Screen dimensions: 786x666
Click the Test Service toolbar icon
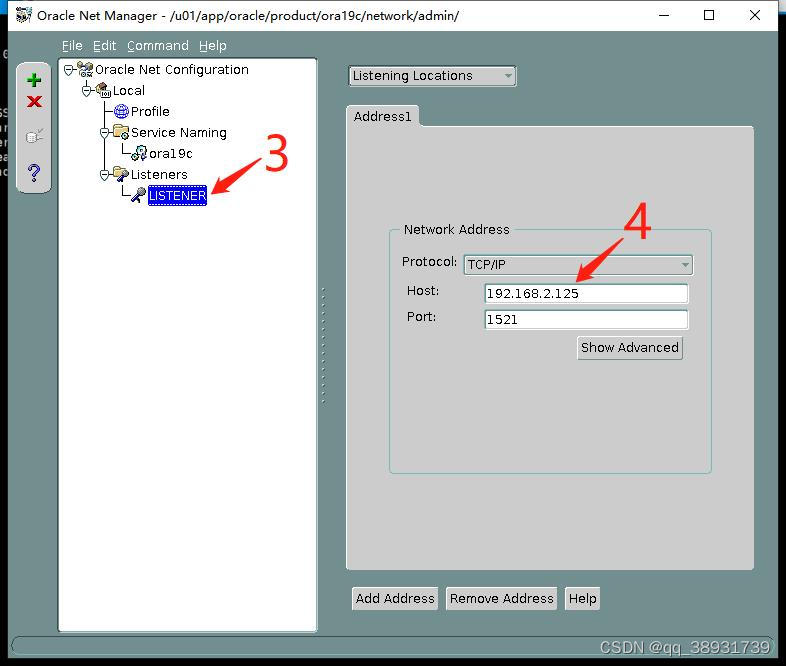pos(34,136)
